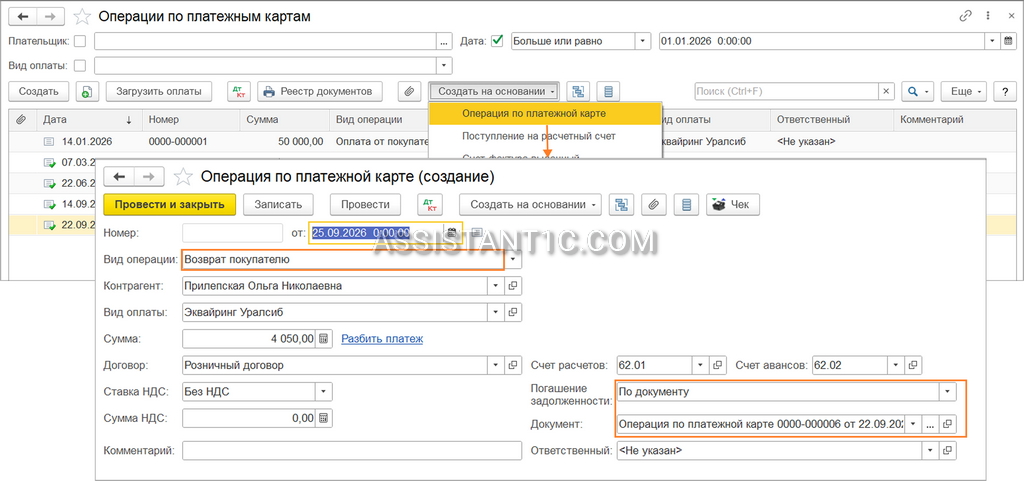Screen dimensions: 1024x481
Task: Select Поступление на расчетный счет menu item
Action: click(545, 136)
